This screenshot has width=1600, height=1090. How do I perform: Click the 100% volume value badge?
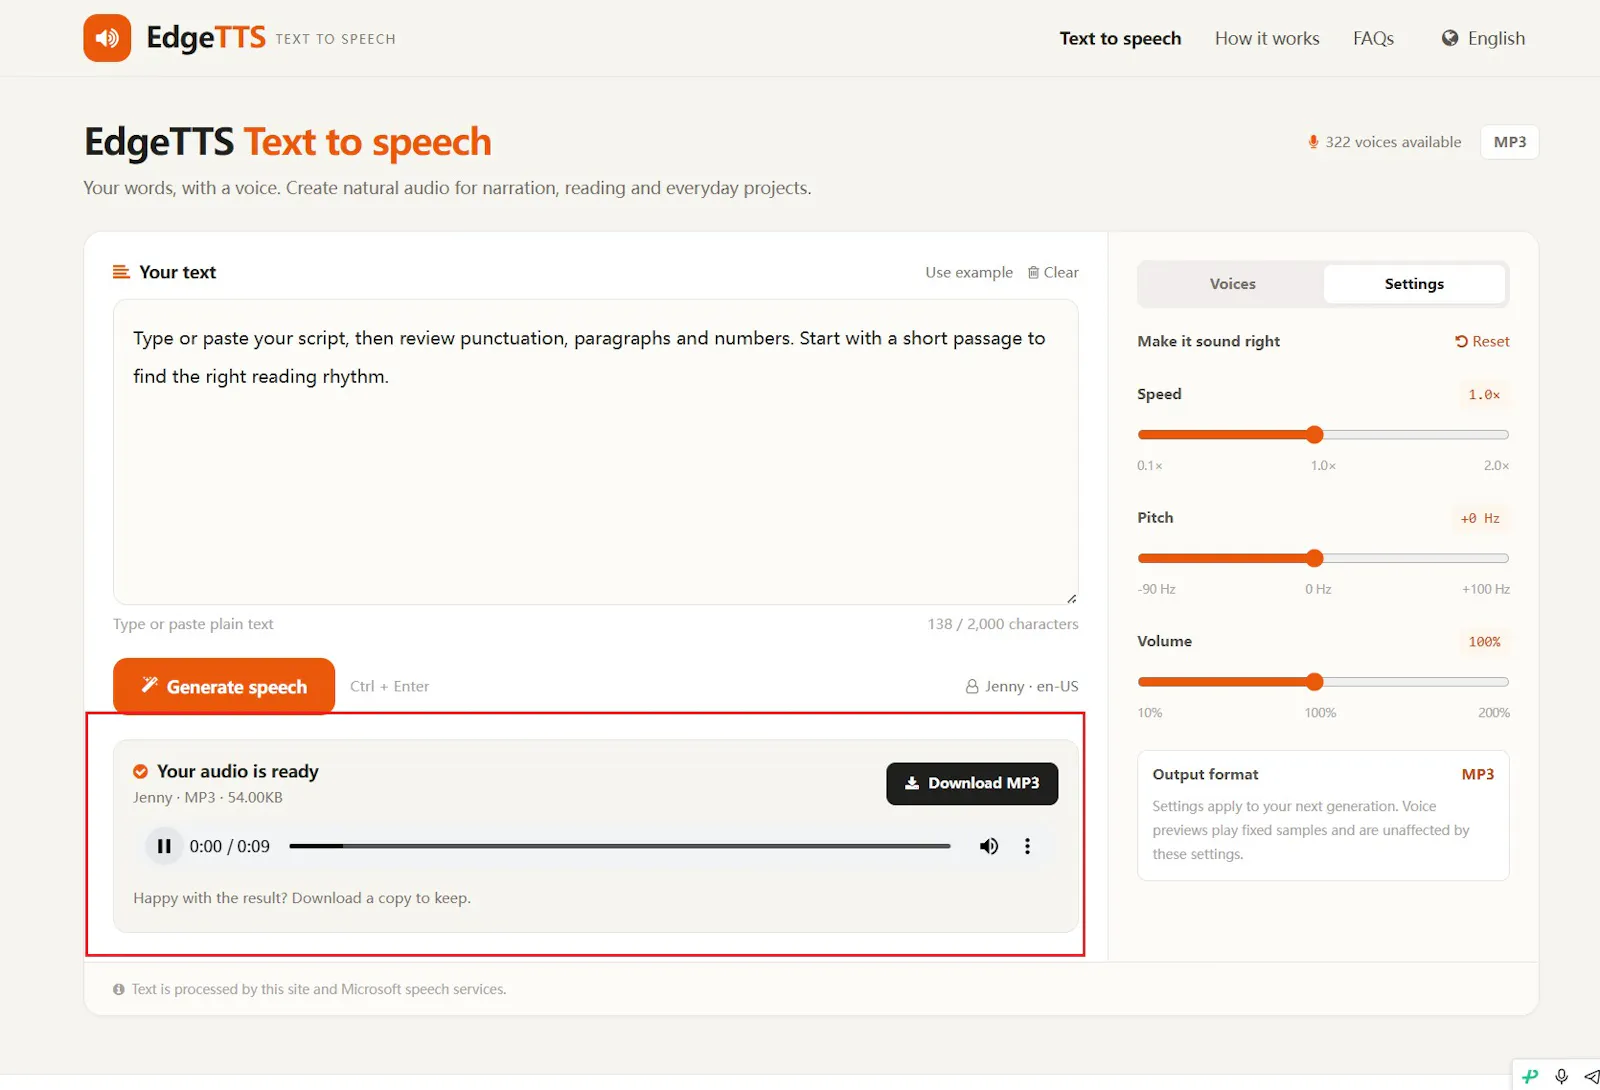pyautogui.click(x=1484, y=642)
